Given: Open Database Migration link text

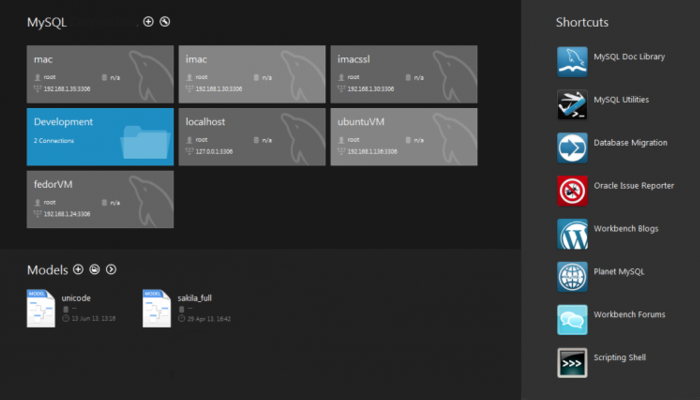Looking at the screenshot, I should tap(630, 142).
